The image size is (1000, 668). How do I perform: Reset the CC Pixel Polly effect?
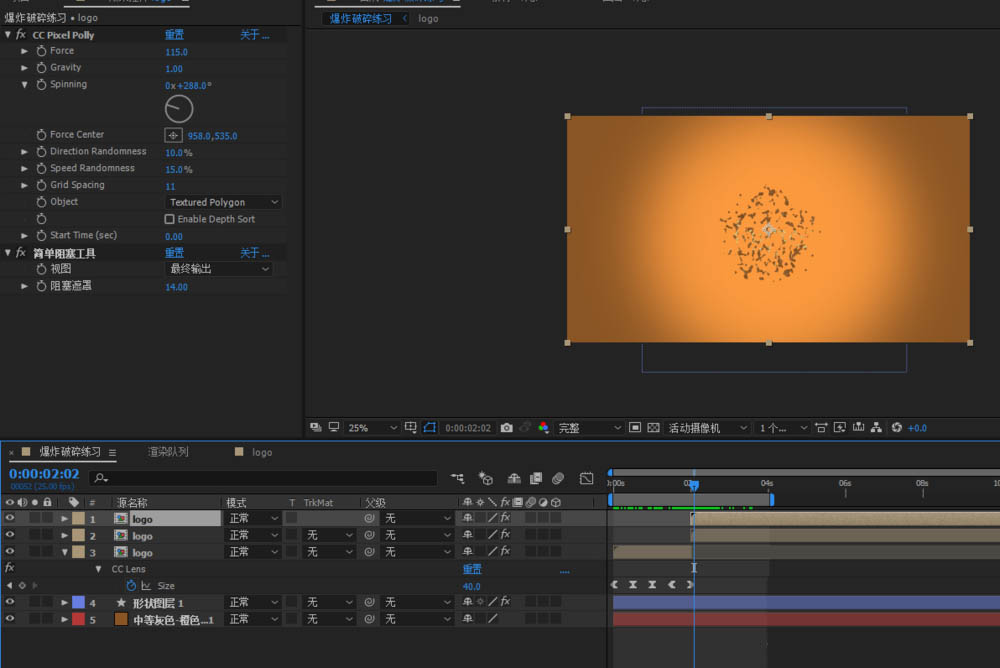[174, 35]
